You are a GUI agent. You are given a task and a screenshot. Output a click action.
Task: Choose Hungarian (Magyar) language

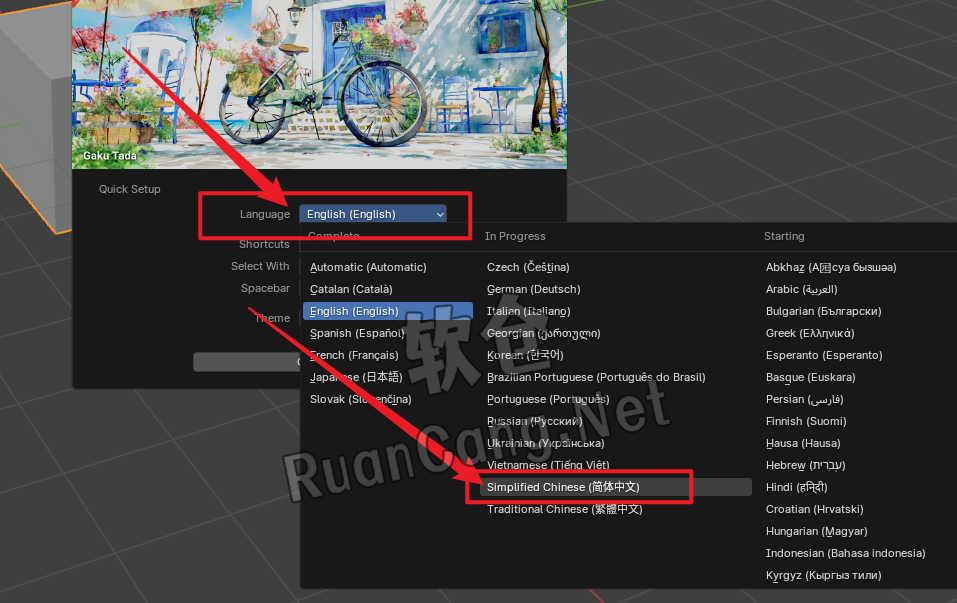(x=816, y=531)
